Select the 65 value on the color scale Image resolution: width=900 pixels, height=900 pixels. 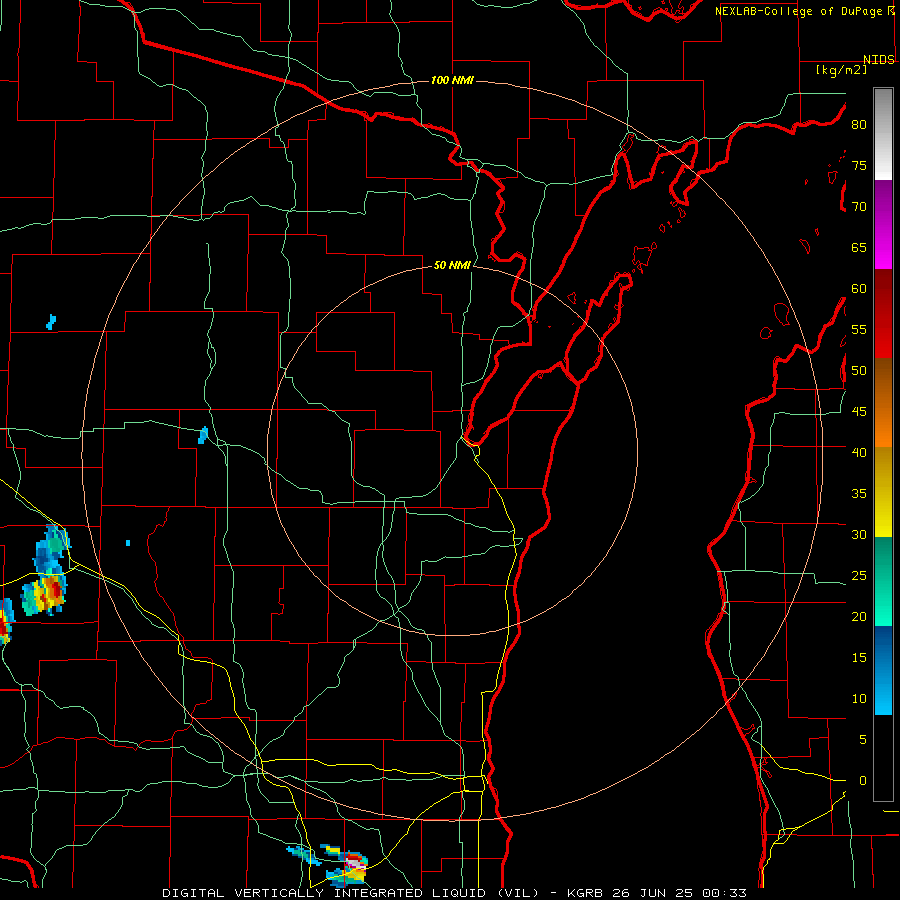click(859, 247)
